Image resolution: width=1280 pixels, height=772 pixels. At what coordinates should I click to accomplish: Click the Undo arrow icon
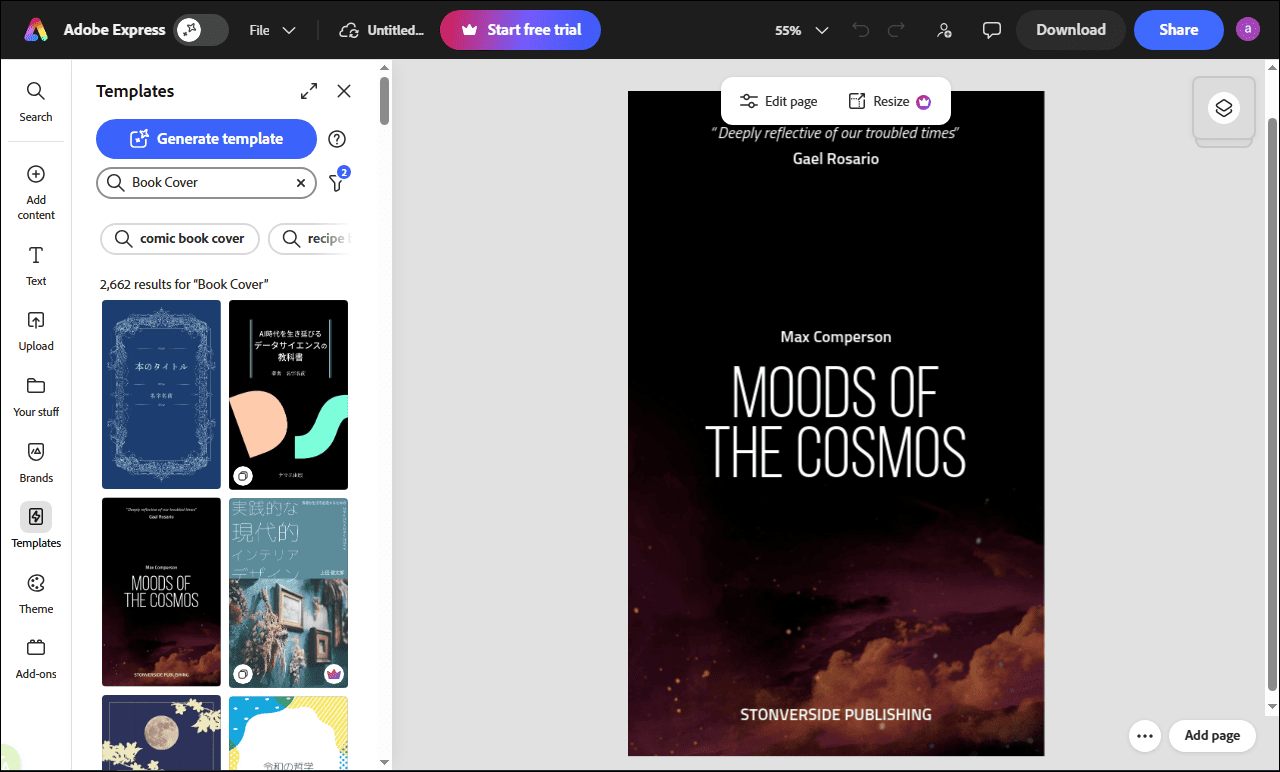860,30
